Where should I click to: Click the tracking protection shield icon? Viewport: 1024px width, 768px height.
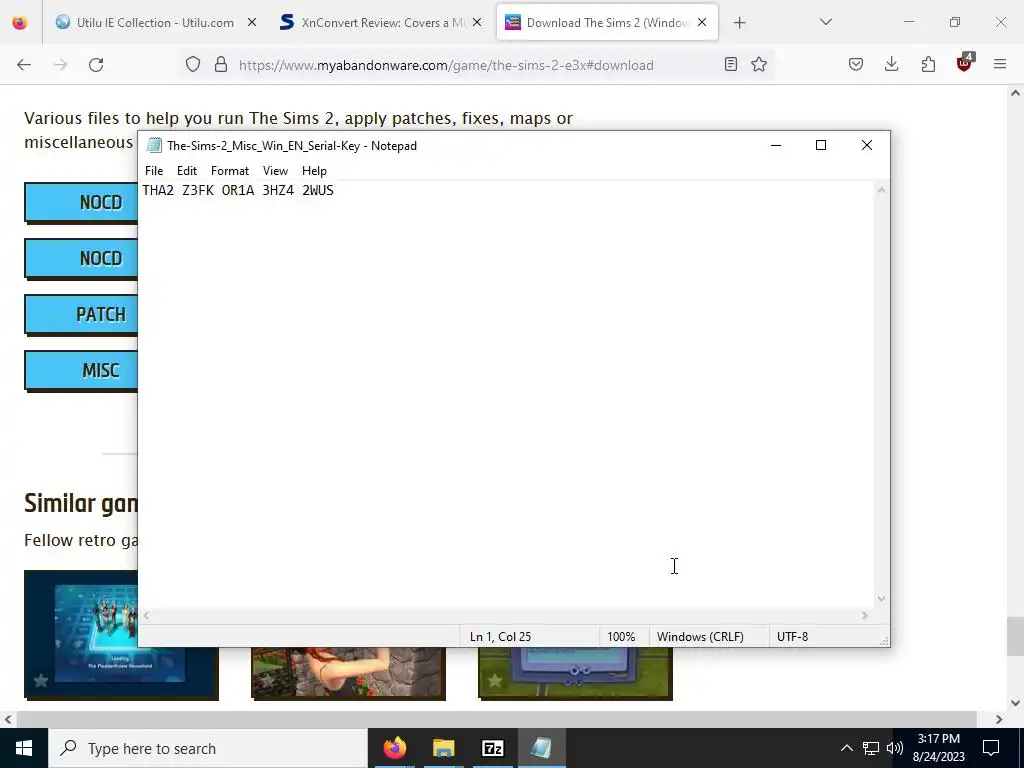pyautogui.click(x=193, y=65)
